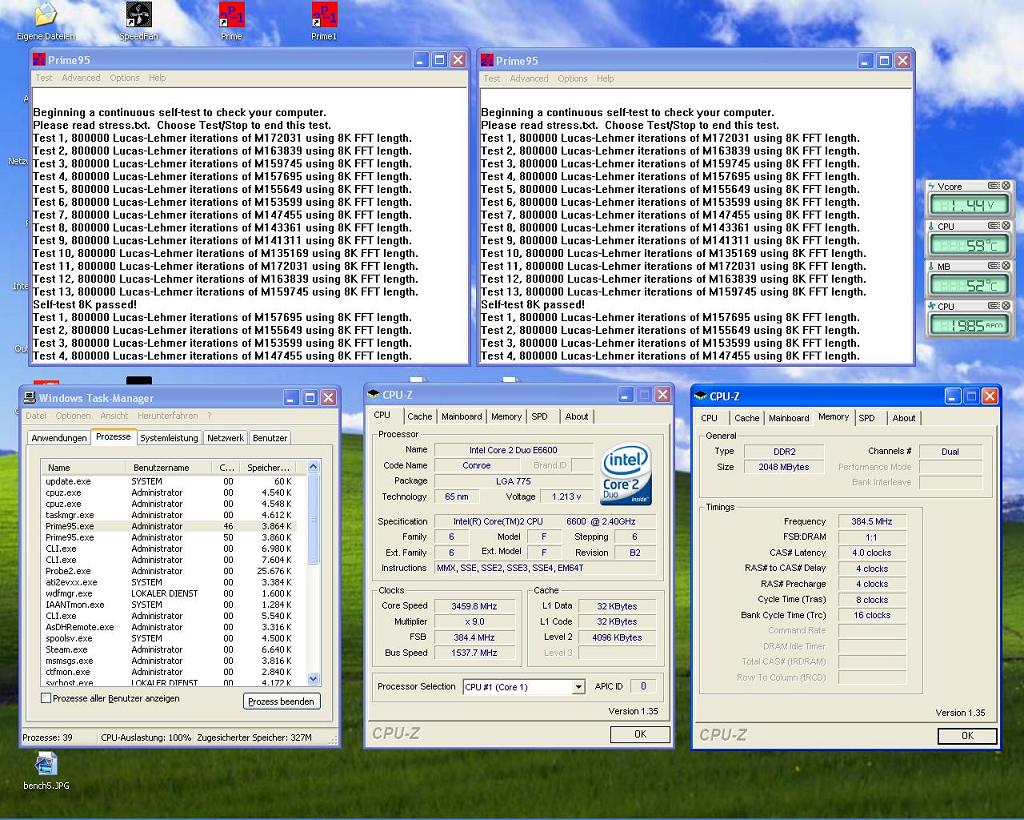The width and height of the screenshot is (1024, 820).
Task: Open settings icon on the Vcore gadget
Action: click(993, 185)
